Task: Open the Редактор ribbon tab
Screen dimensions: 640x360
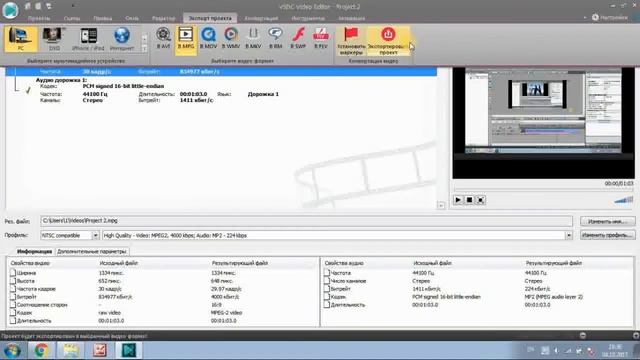Action: tap(163, 18)
